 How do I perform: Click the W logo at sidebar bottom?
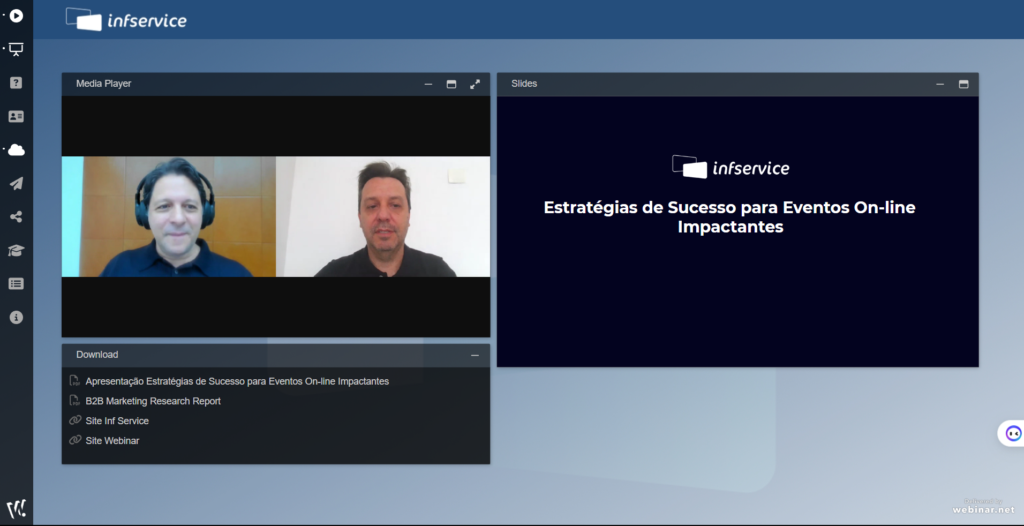click(16, 509)
